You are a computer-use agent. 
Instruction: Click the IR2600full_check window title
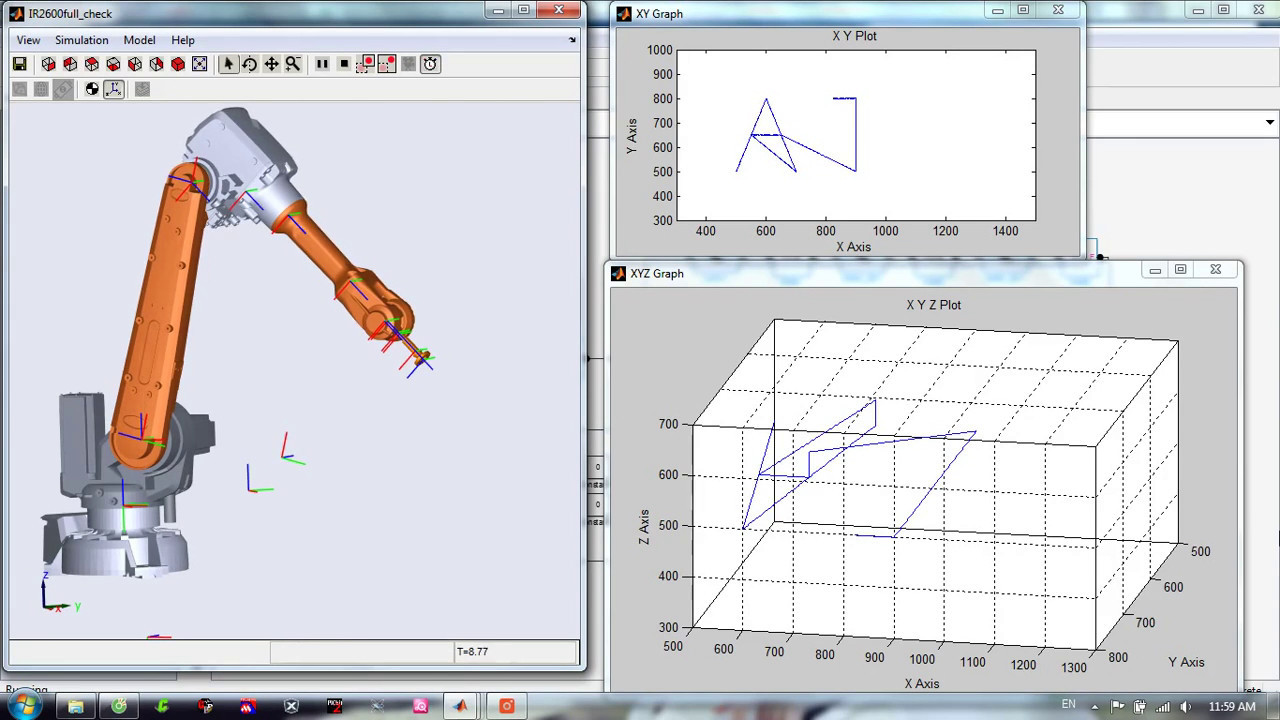pyautogui.click(x=70, y=14)
